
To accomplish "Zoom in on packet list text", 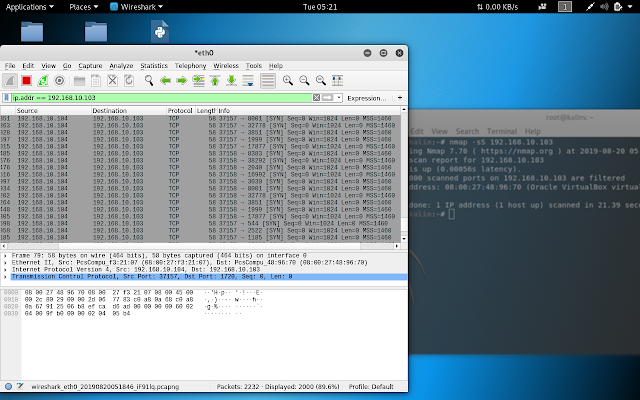I will click(288, 80).
